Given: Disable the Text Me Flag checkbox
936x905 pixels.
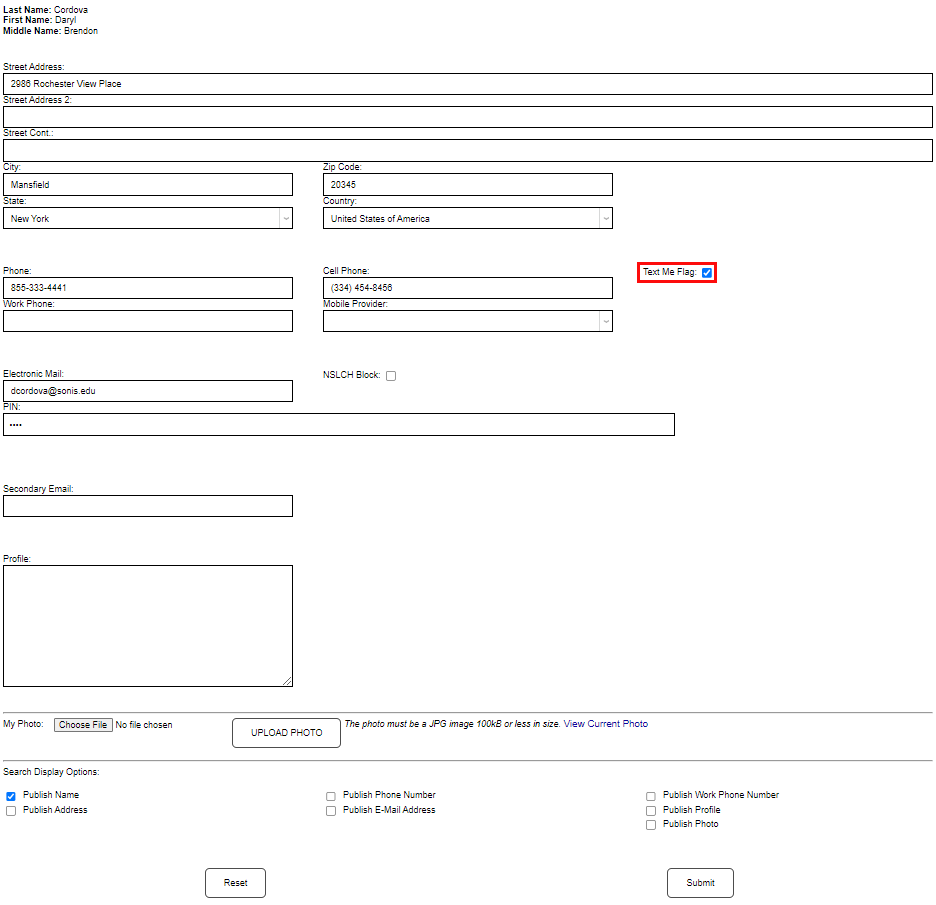Looking at the screenshot, I should (x=707, y=271).
